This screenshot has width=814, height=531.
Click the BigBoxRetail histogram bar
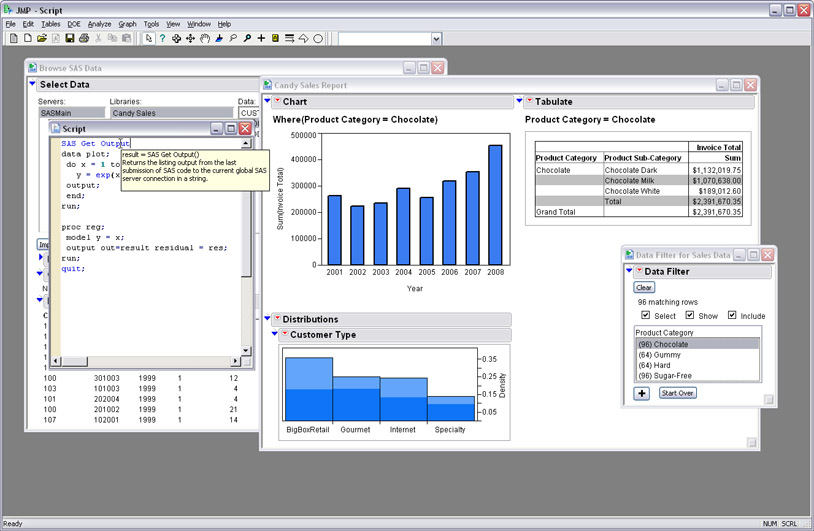309,389
